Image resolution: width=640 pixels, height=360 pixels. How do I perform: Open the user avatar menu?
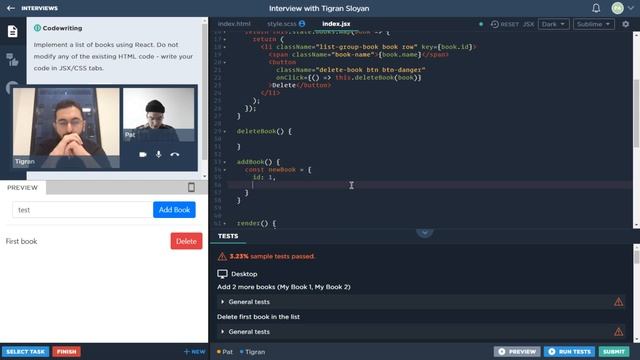617,8
